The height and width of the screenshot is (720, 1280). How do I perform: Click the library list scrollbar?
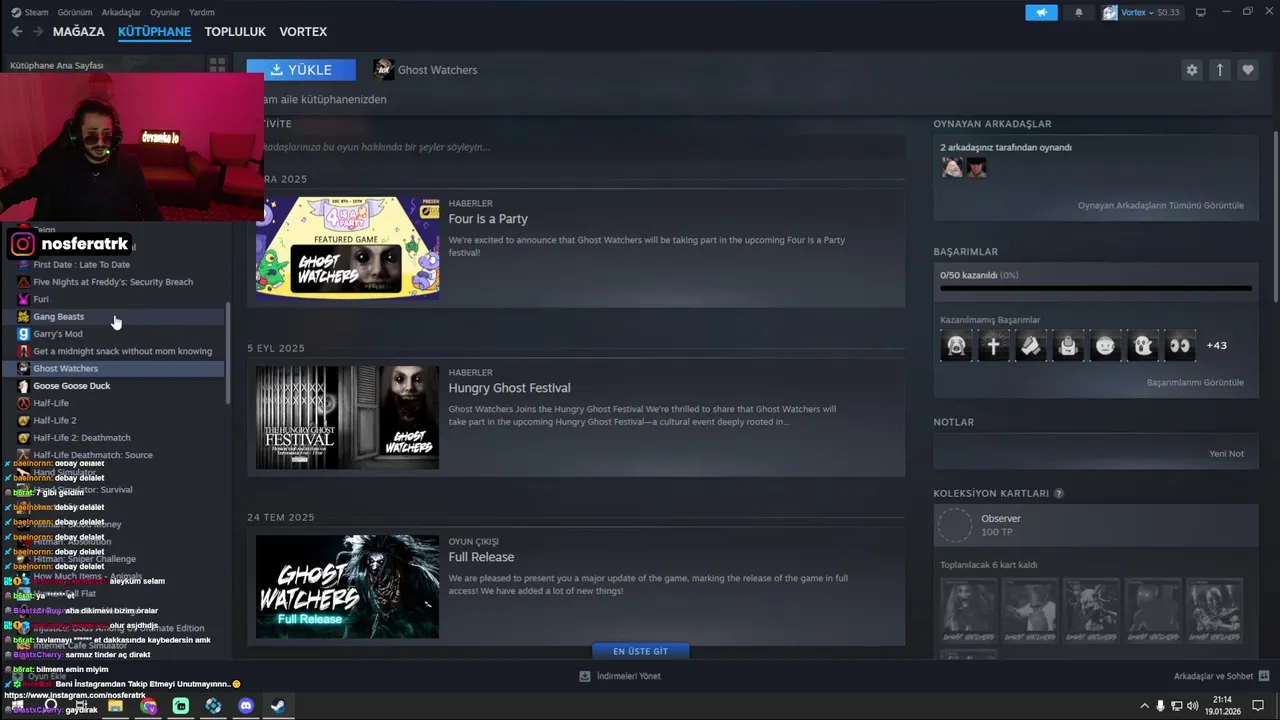click(x=229, y=352)
